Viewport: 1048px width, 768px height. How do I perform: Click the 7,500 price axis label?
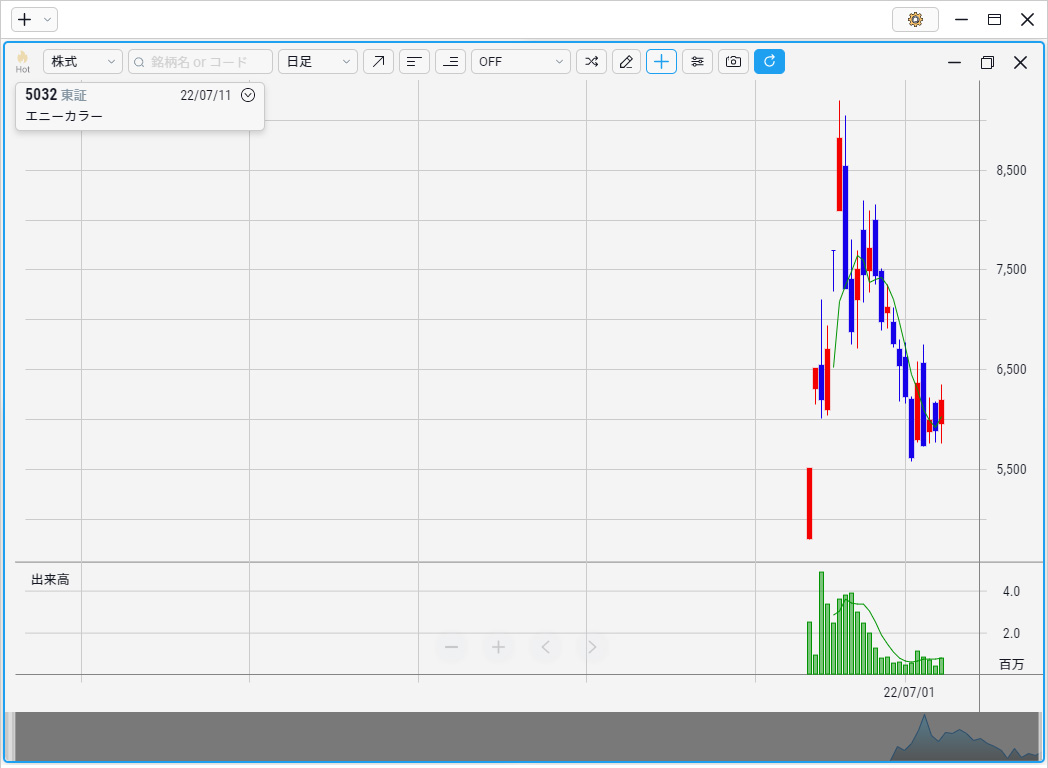tap(1011, 269)
